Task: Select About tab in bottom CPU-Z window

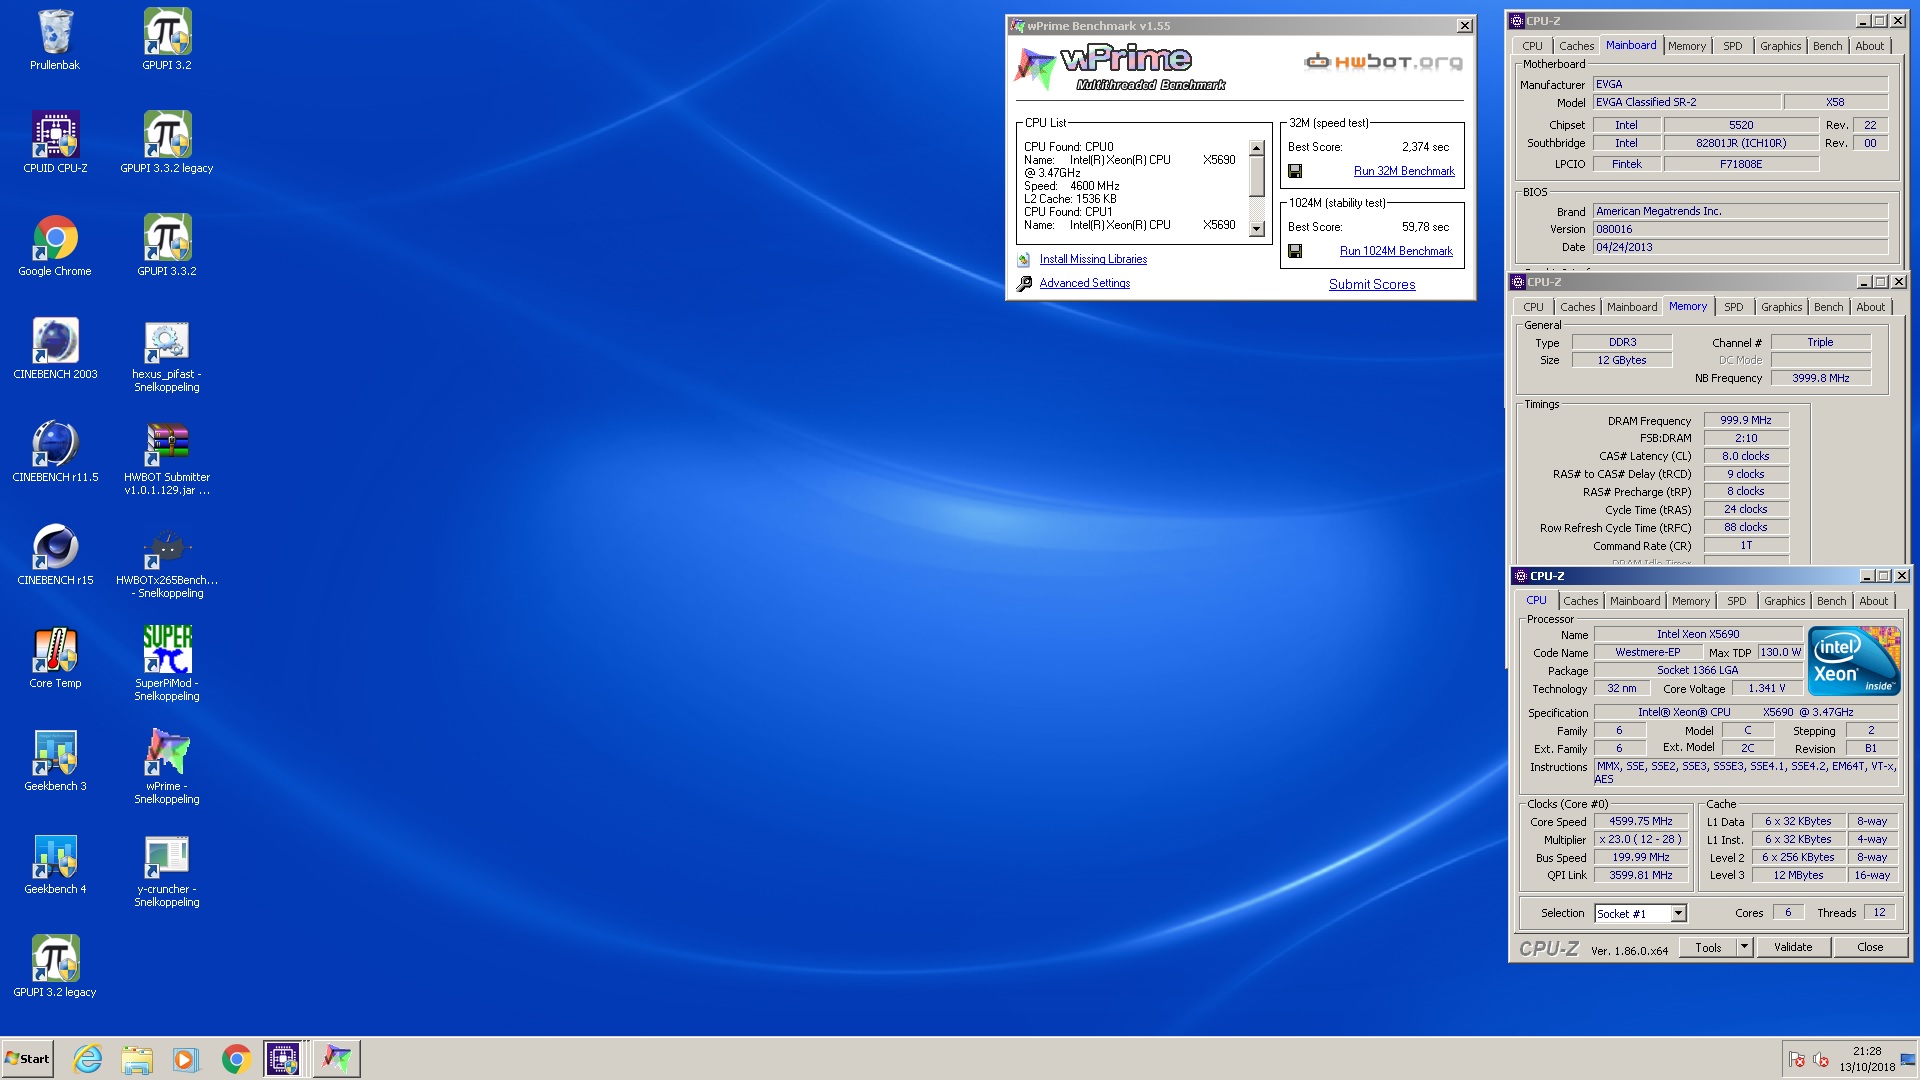Action: [1874, 601]
